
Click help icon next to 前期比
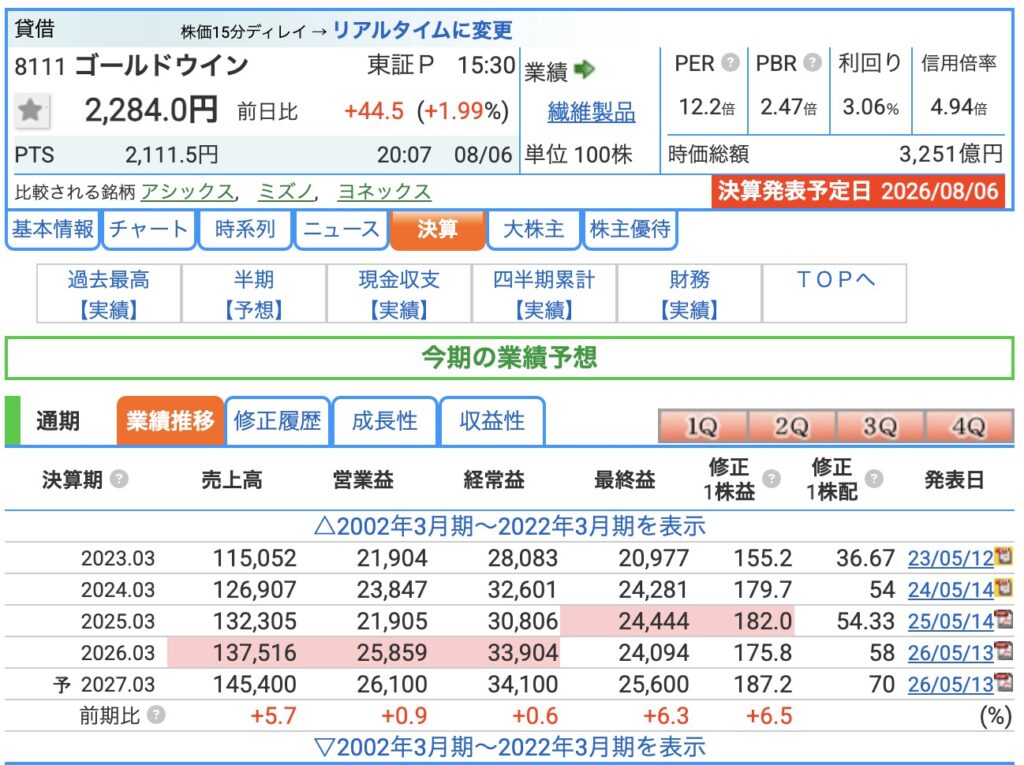coord(155,715)
